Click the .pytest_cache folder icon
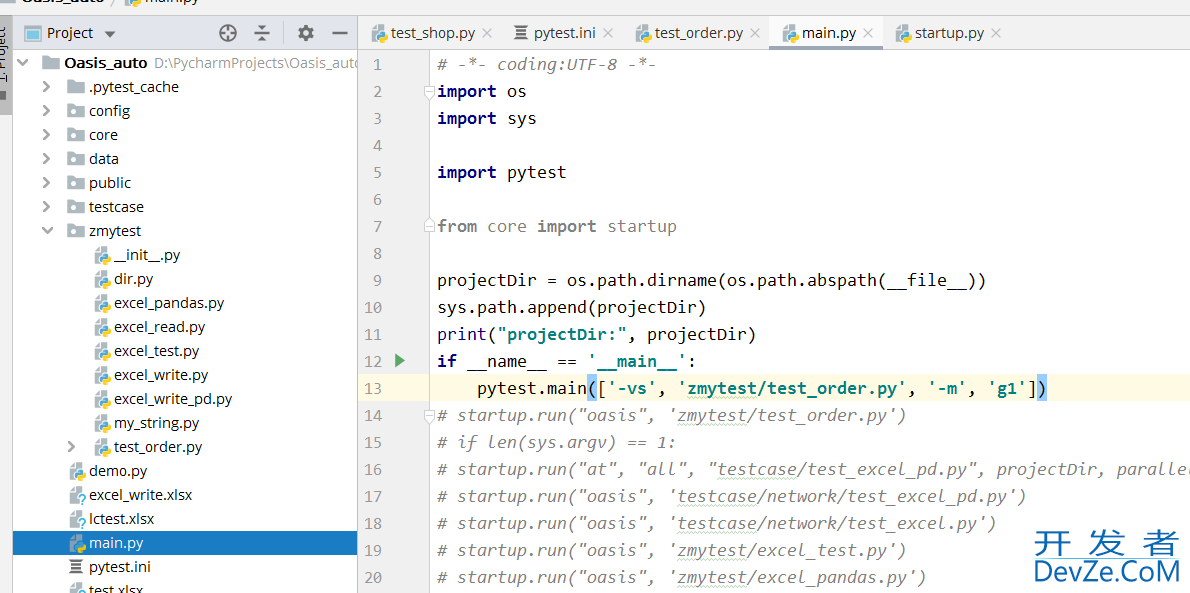This screenshot has height=593, width=1190. (x=76, y=87)
